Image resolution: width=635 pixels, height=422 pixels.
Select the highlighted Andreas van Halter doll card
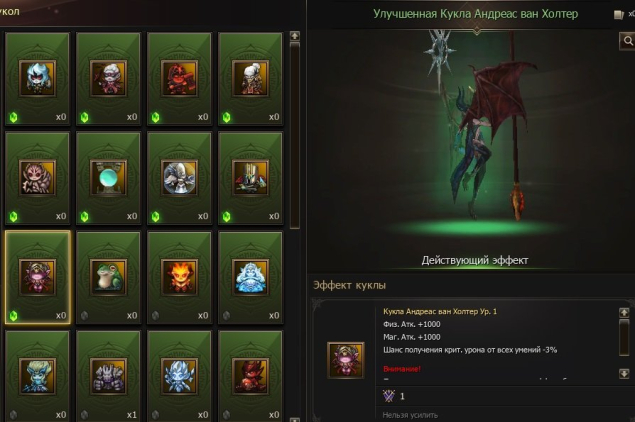click(38, 277)
